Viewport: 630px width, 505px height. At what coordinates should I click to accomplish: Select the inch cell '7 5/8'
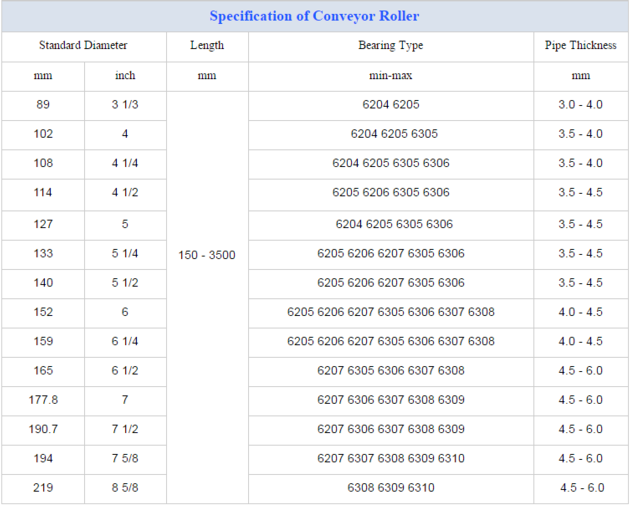click(125, 459)
